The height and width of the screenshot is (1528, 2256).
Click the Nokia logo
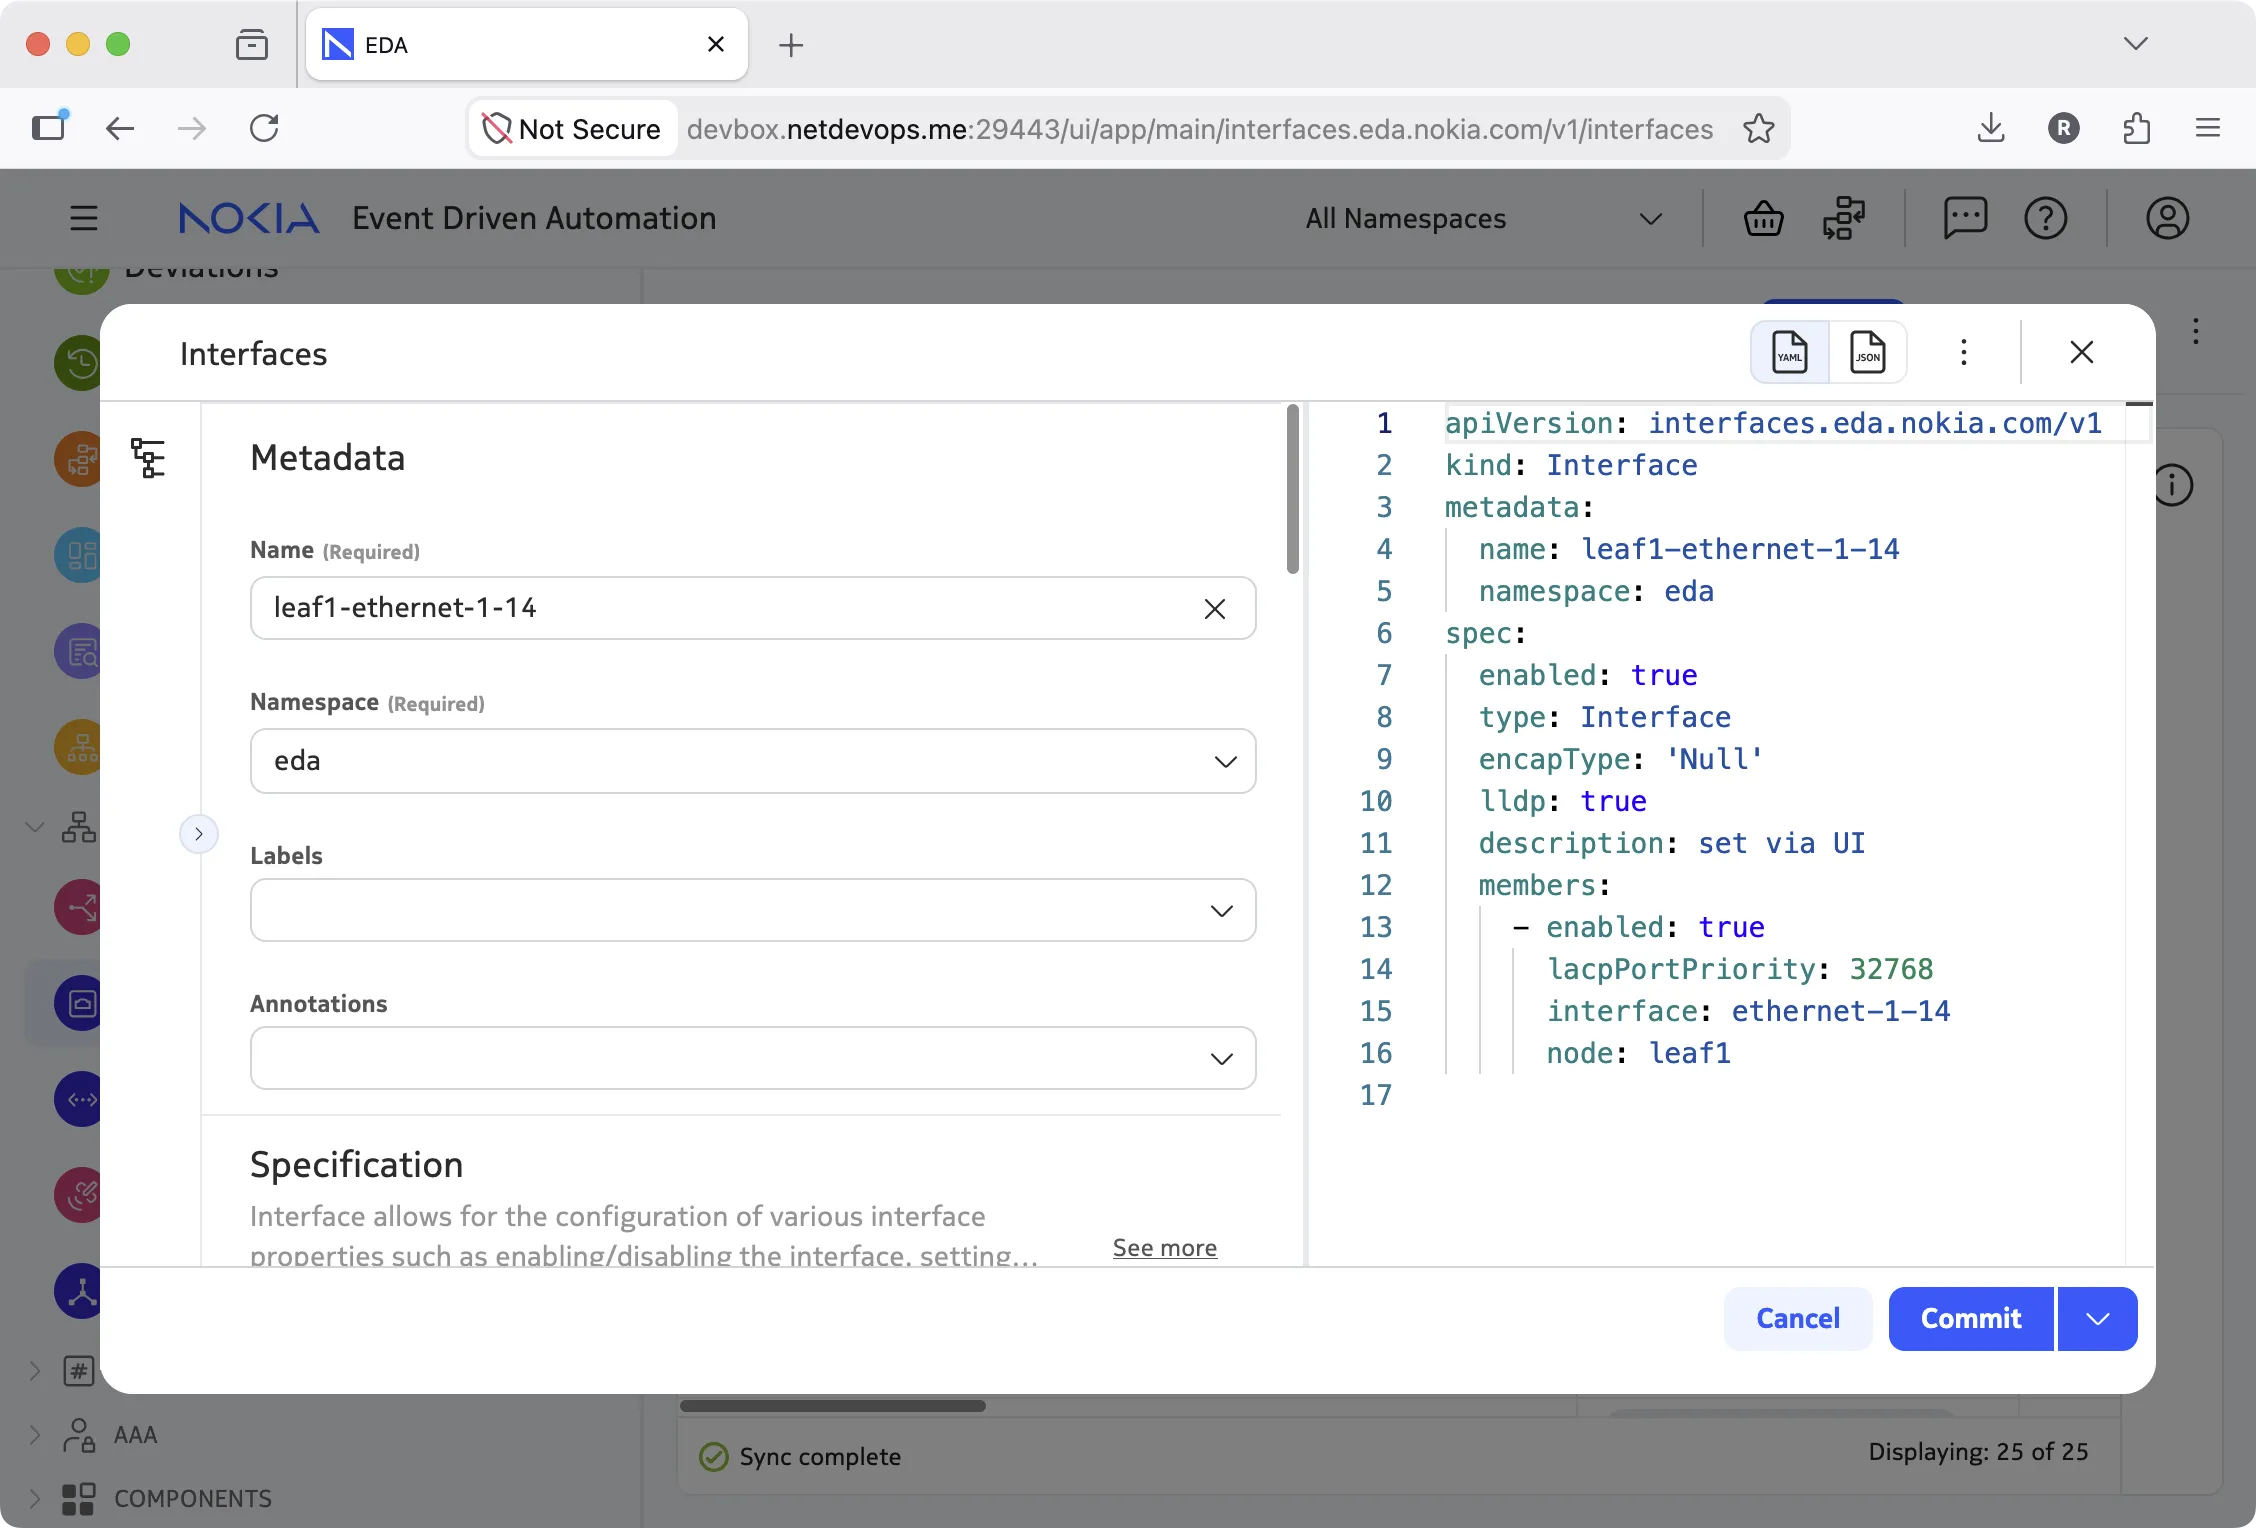click(249, 218)
